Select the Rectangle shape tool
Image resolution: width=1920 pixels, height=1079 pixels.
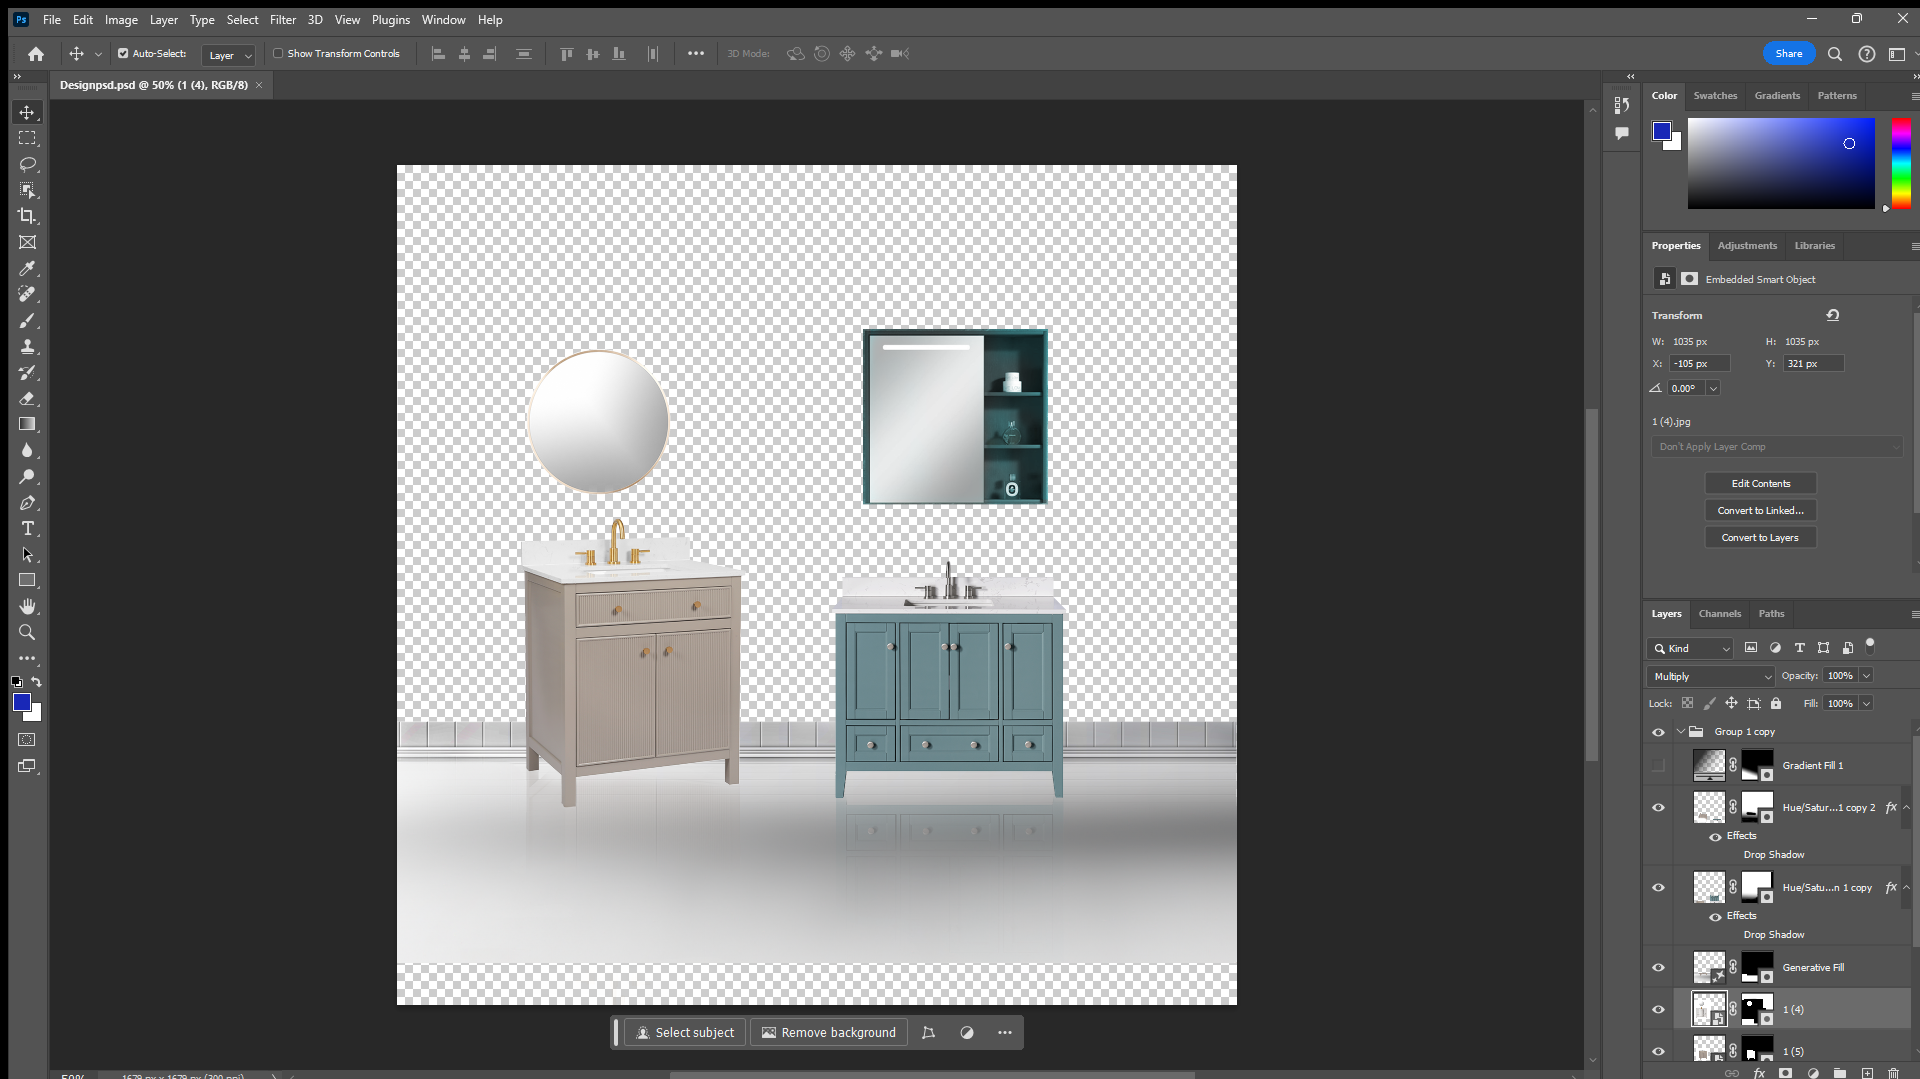[x=27, y=580]
